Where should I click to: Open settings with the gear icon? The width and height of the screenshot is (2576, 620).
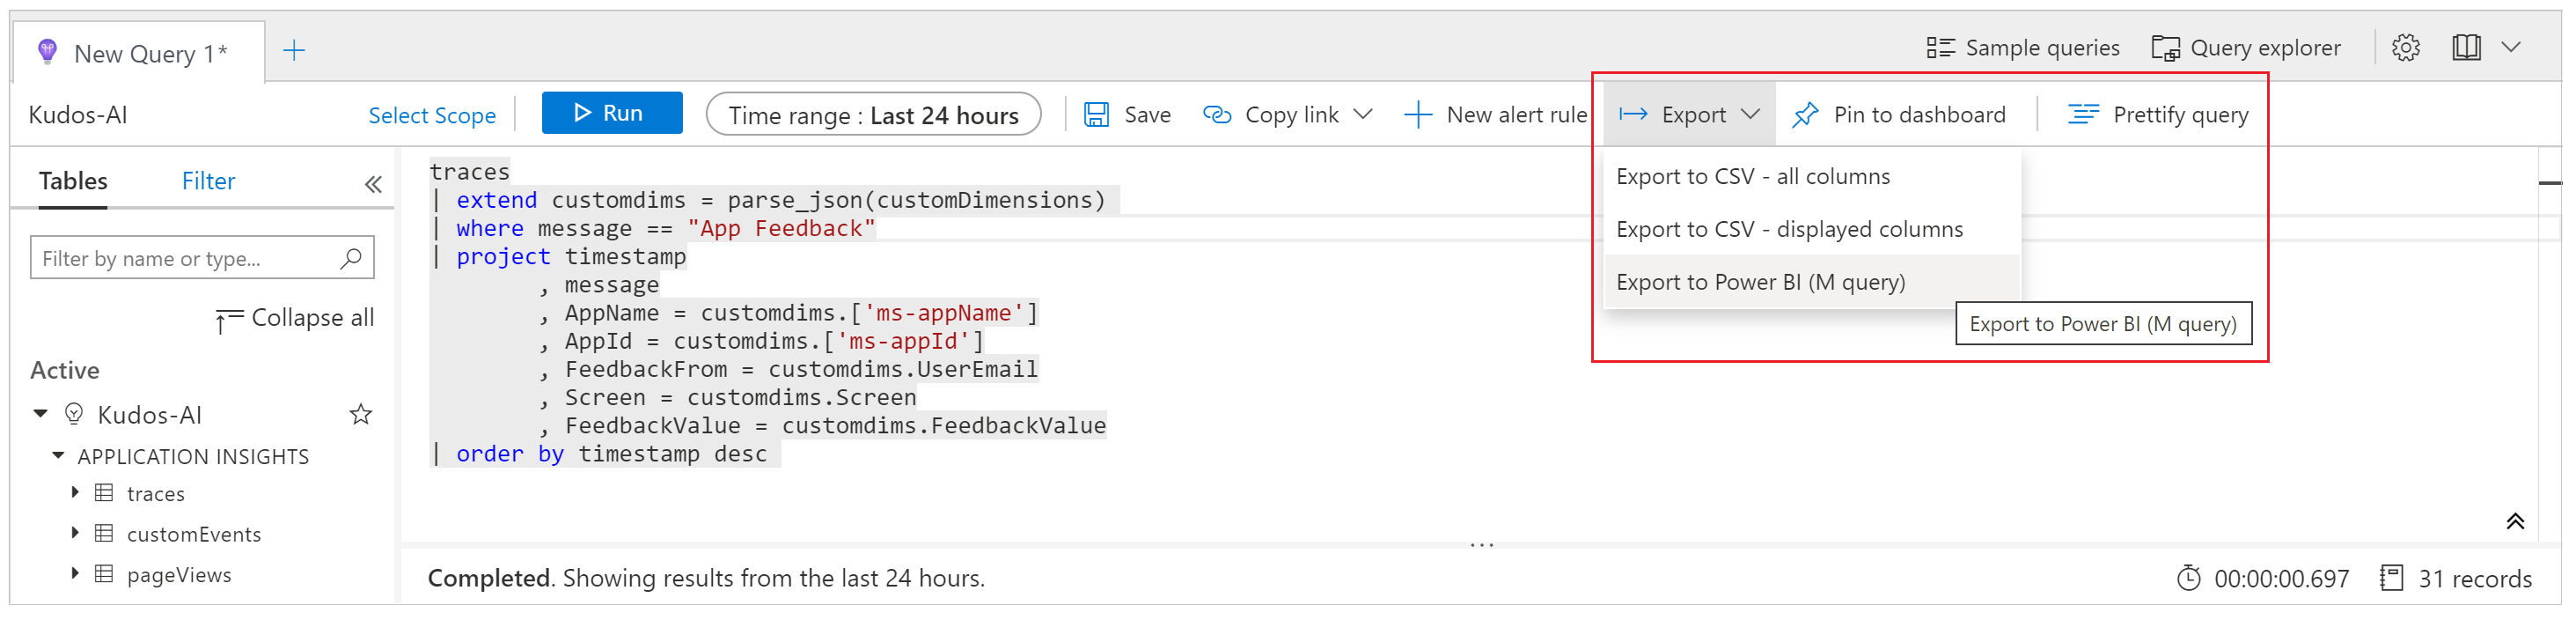tap(2405, 48)
